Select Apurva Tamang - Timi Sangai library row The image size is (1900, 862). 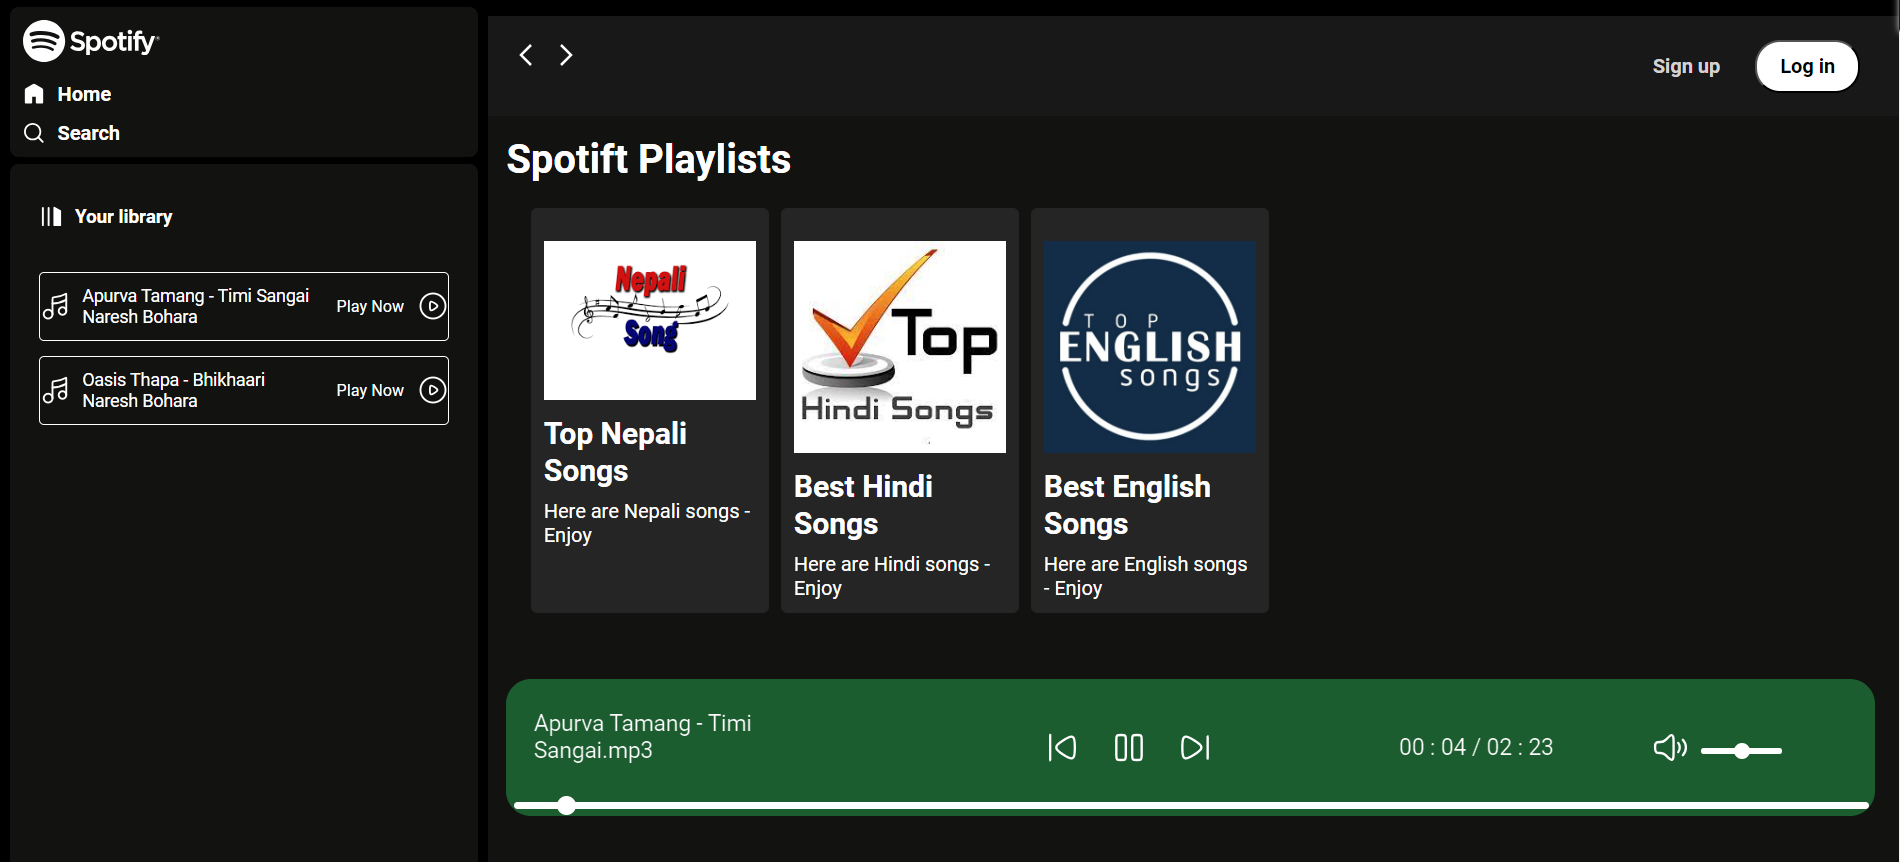pyautogui.click(x=244, y=306)
